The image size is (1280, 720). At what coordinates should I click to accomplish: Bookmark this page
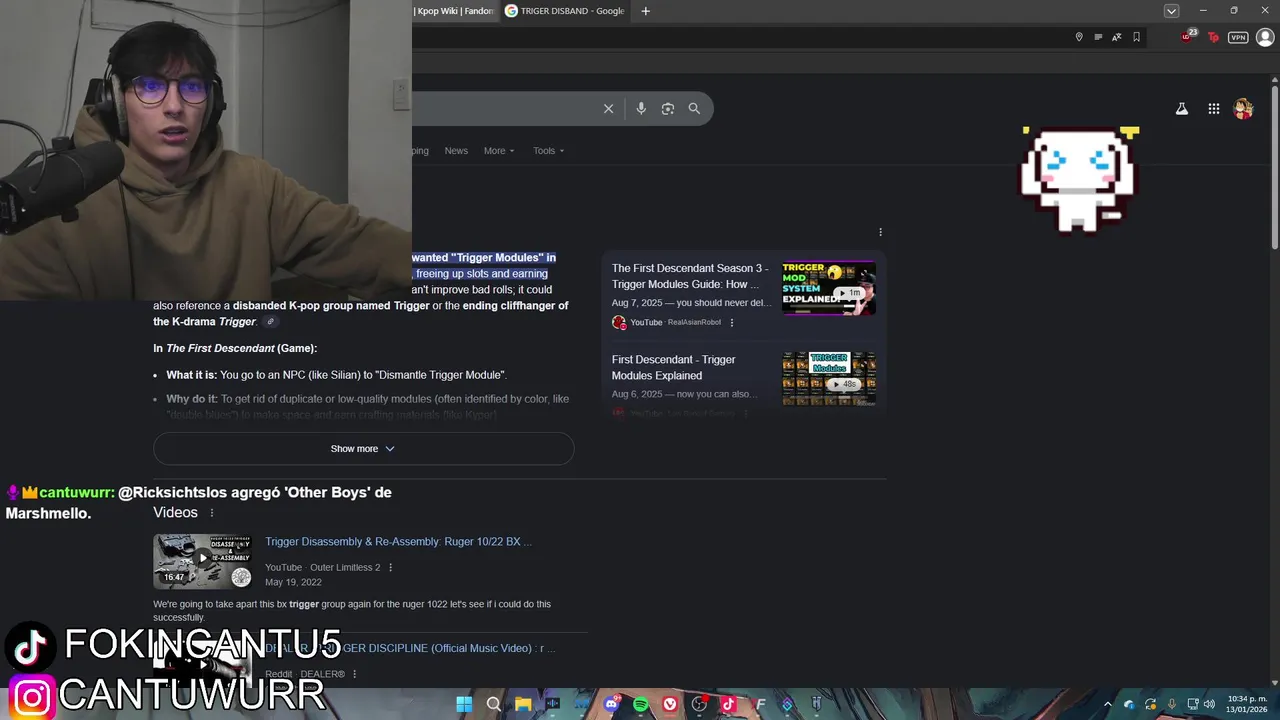(x=1136, y=37)
